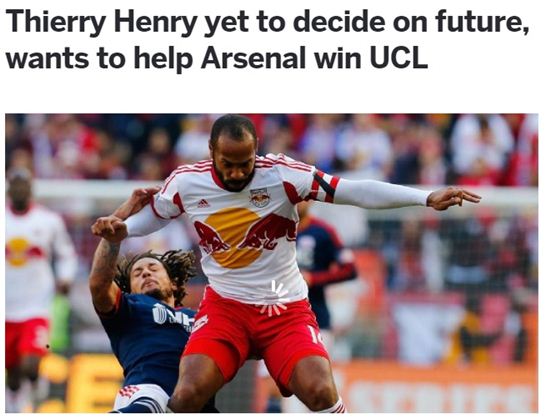Click the sponsor logo on the navy jersey
Image resolution: width=550 pixels, height=419 pixels.
coord(173,316)
